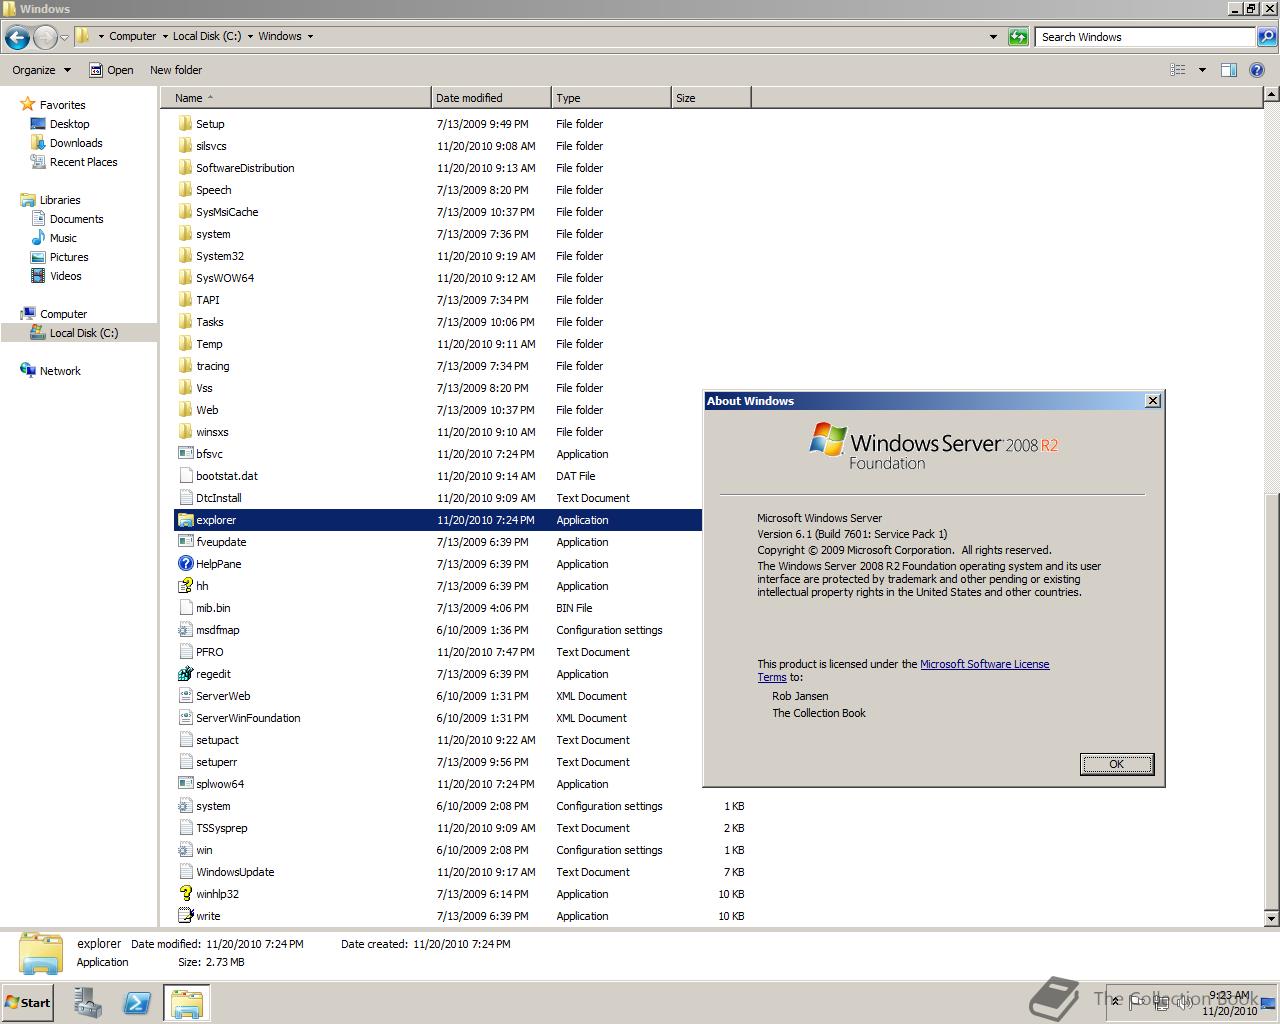
Task: Expand the Computer breadcrumb arrow
Action: [x=164, y=36]
